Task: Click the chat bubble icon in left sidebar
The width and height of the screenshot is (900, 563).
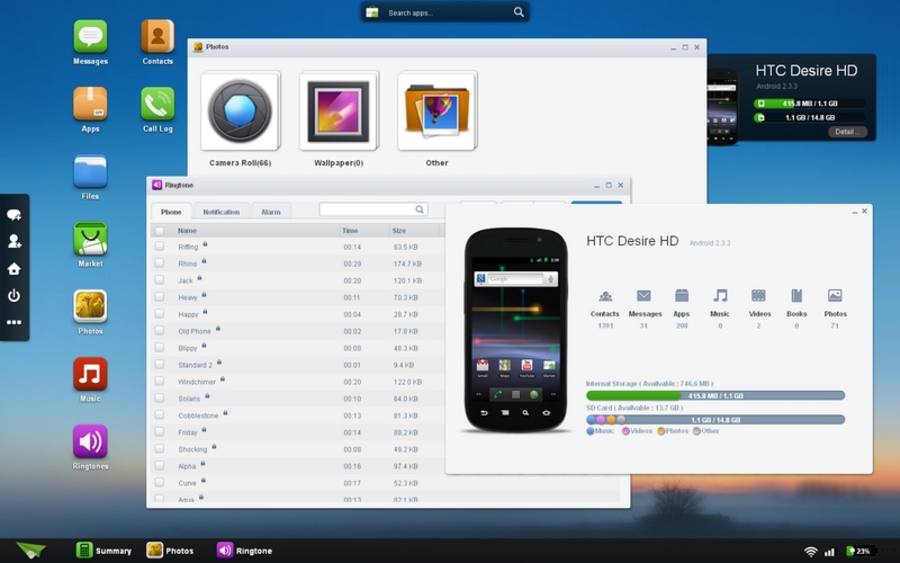Action: 14,215
